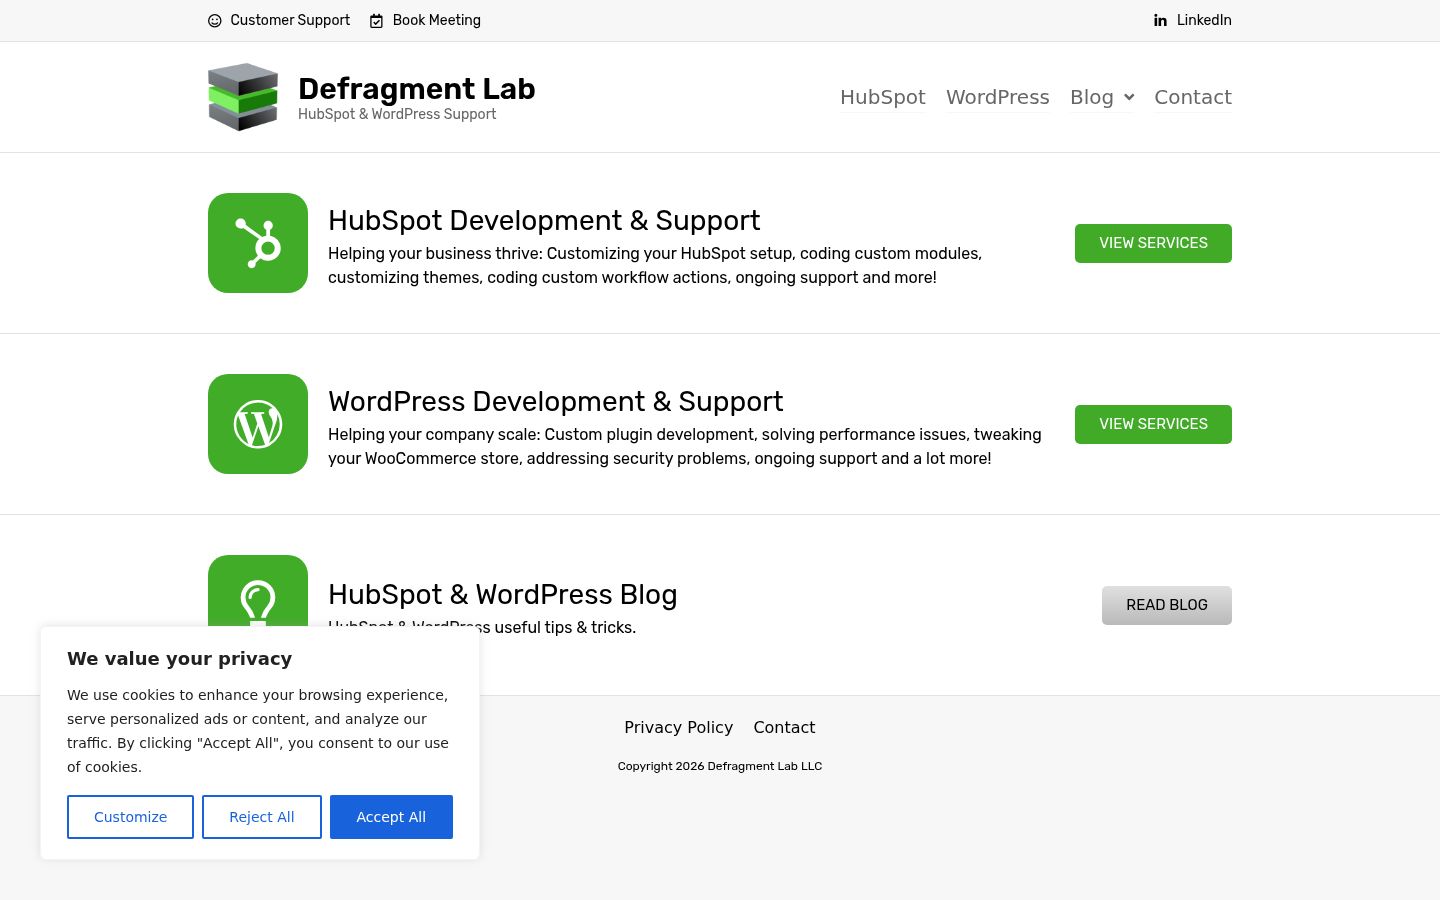Visit the LinkedIn link text
Viewport: 1440px width, 900px height.
click(1204, 20)
